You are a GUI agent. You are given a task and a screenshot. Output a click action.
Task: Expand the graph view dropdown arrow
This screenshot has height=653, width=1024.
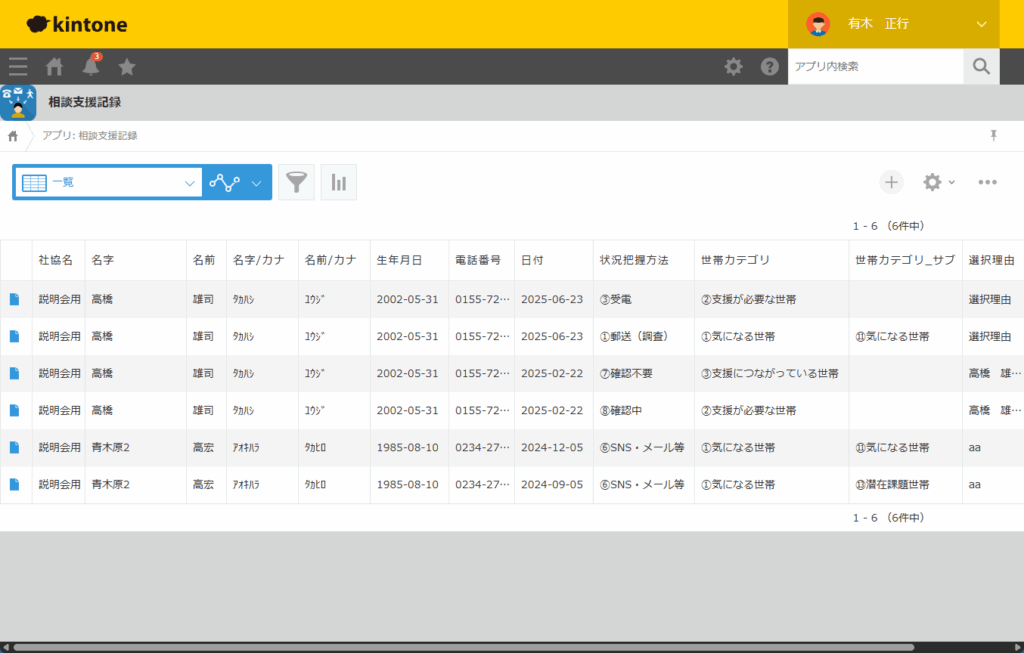(256, 183)
